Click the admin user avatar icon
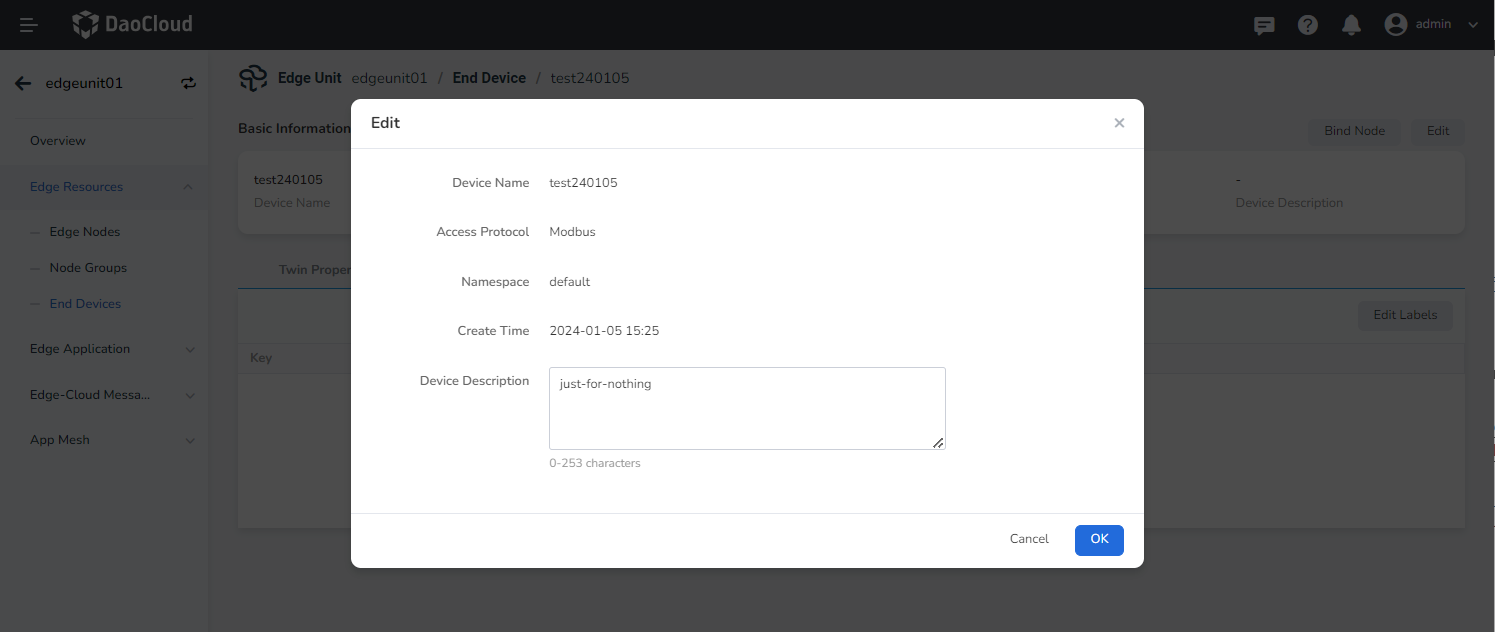The height and width of the screenshot is (632, 1495). tap(1396, 25)
